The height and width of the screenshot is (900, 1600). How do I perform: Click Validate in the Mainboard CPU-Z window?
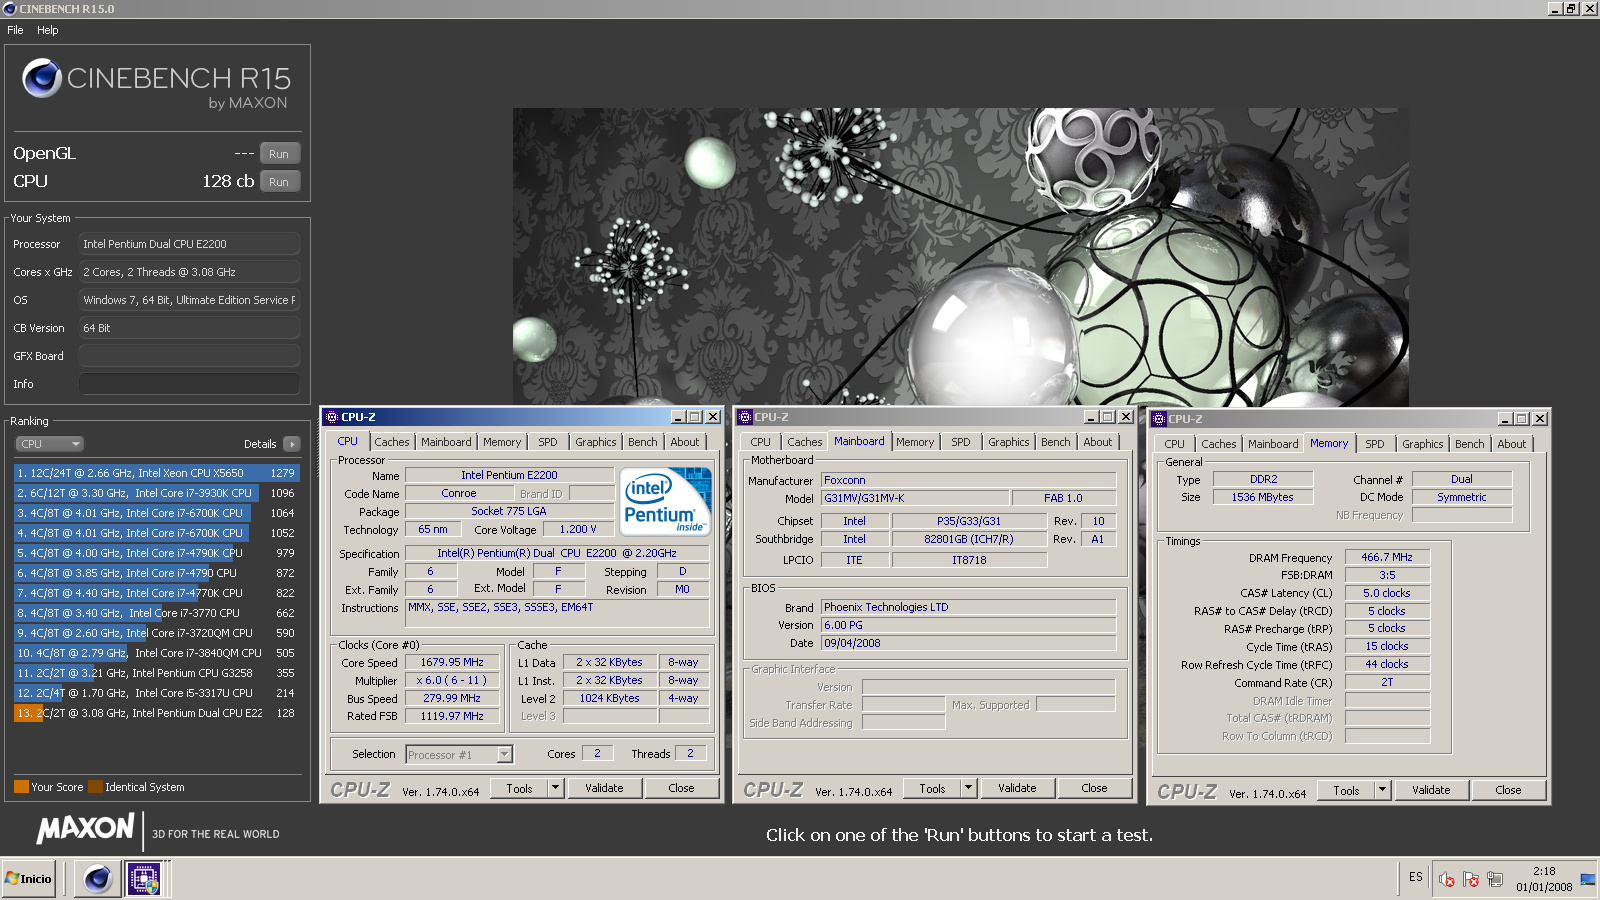(1017, 788)
